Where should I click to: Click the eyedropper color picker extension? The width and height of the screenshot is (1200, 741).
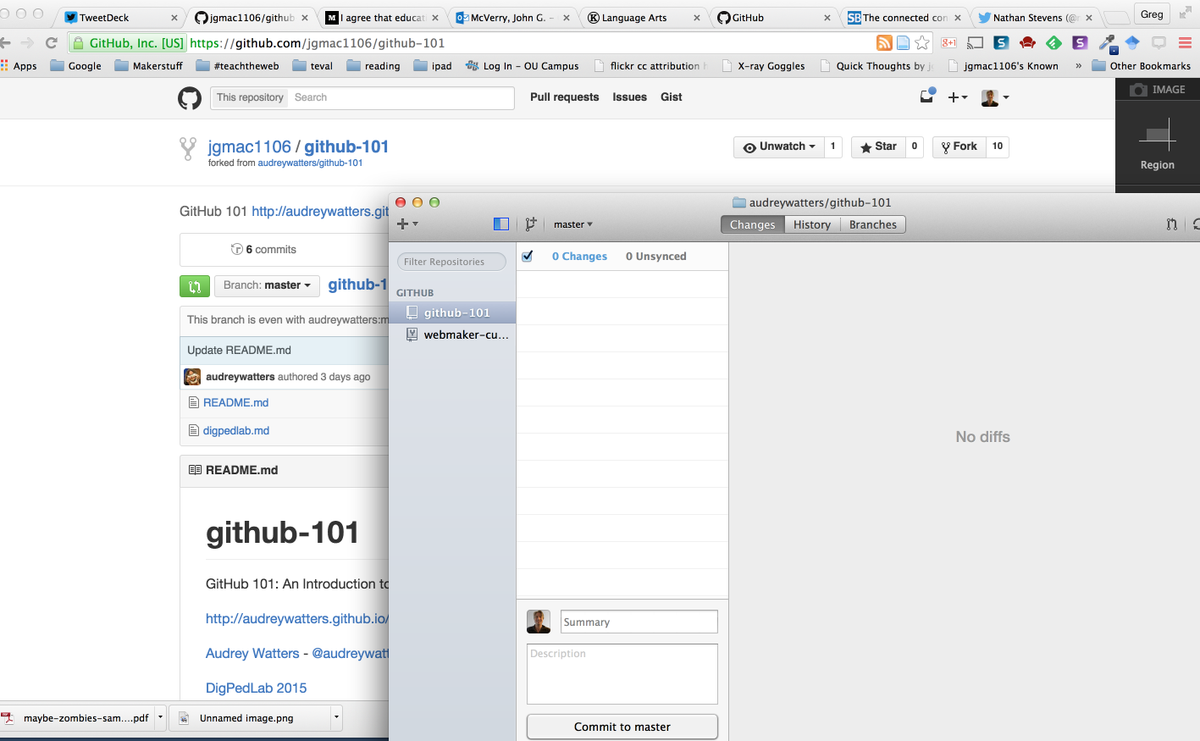click(x=1107, y=43)
